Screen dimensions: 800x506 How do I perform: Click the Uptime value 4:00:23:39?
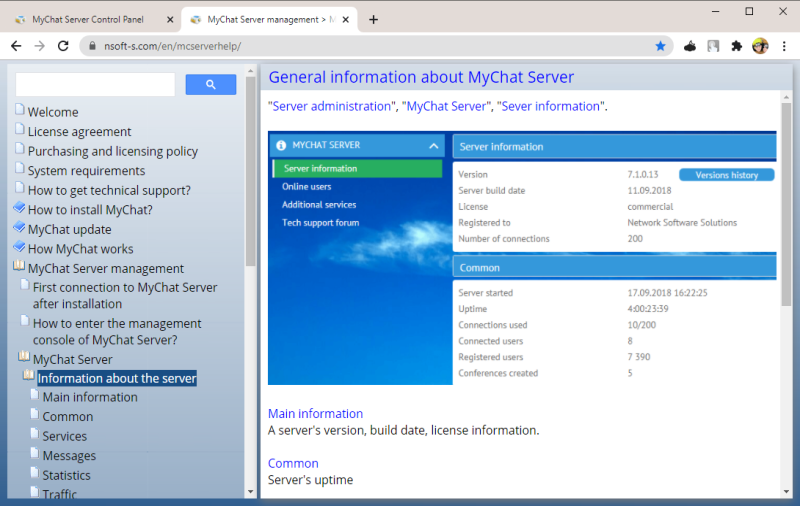click(x=648, y=309)
